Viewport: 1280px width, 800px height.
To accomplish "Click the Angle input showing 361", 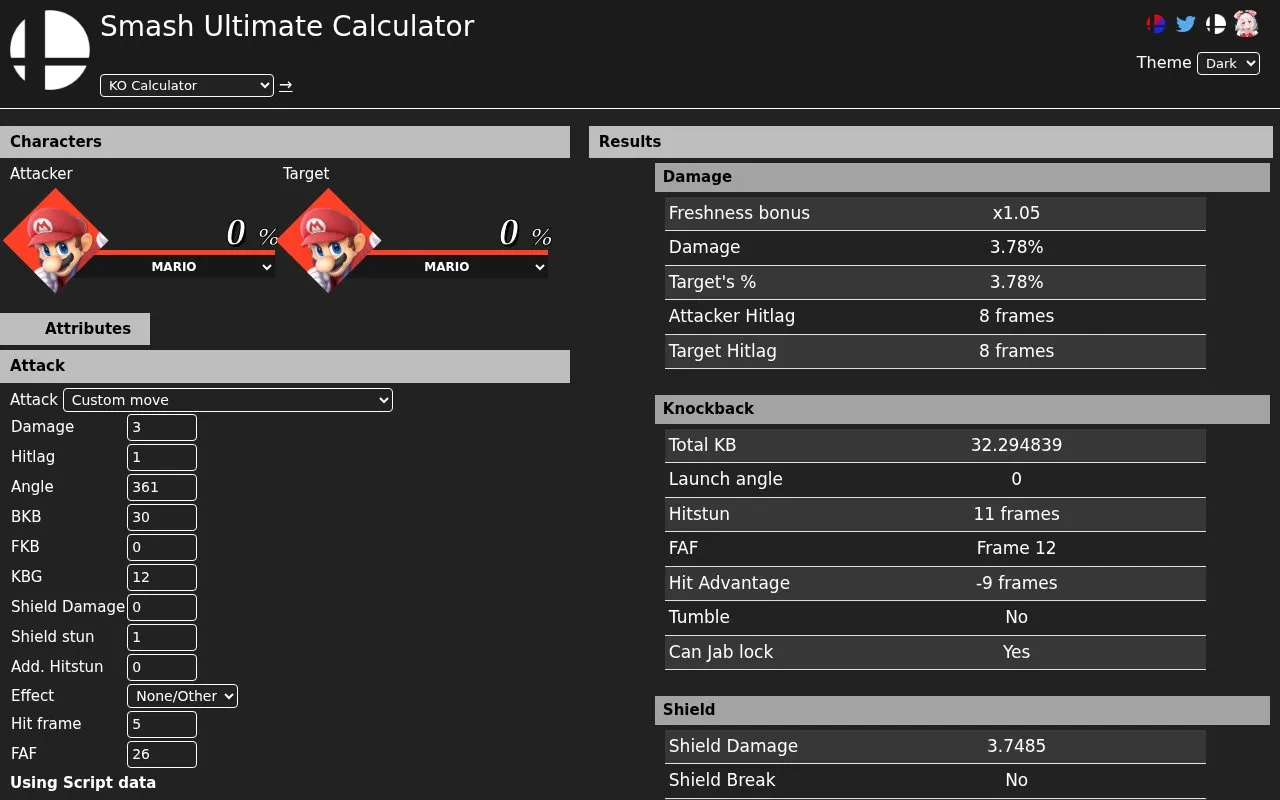I will [162, 487].
